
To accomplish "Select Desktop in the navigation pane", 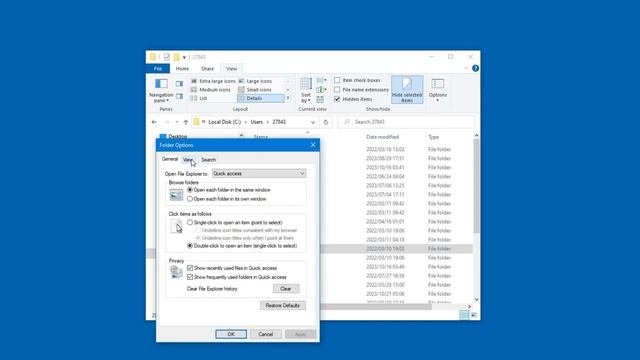I will (x=178, y=136).
